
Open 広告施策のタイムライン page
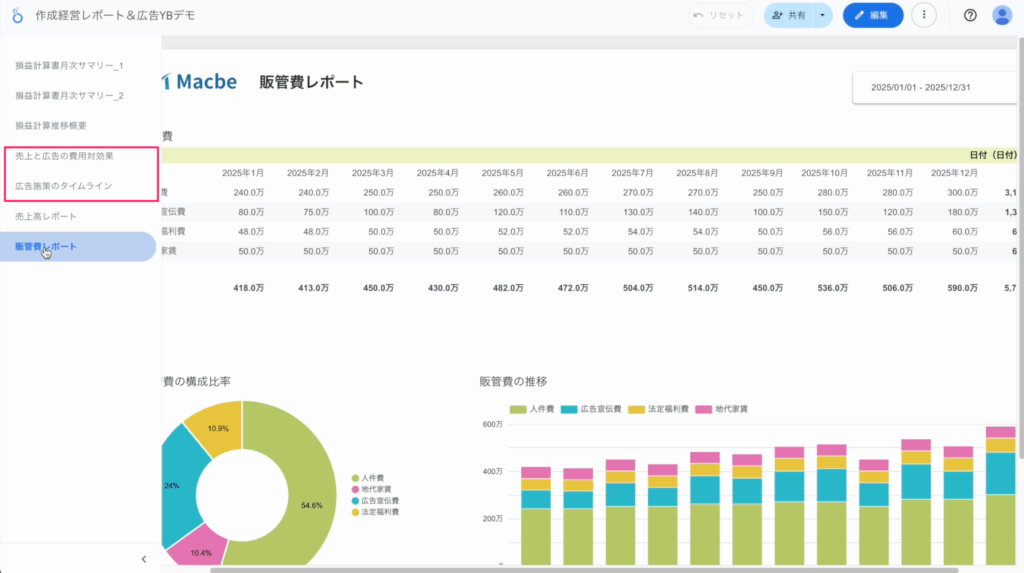(x=63, y=186)
